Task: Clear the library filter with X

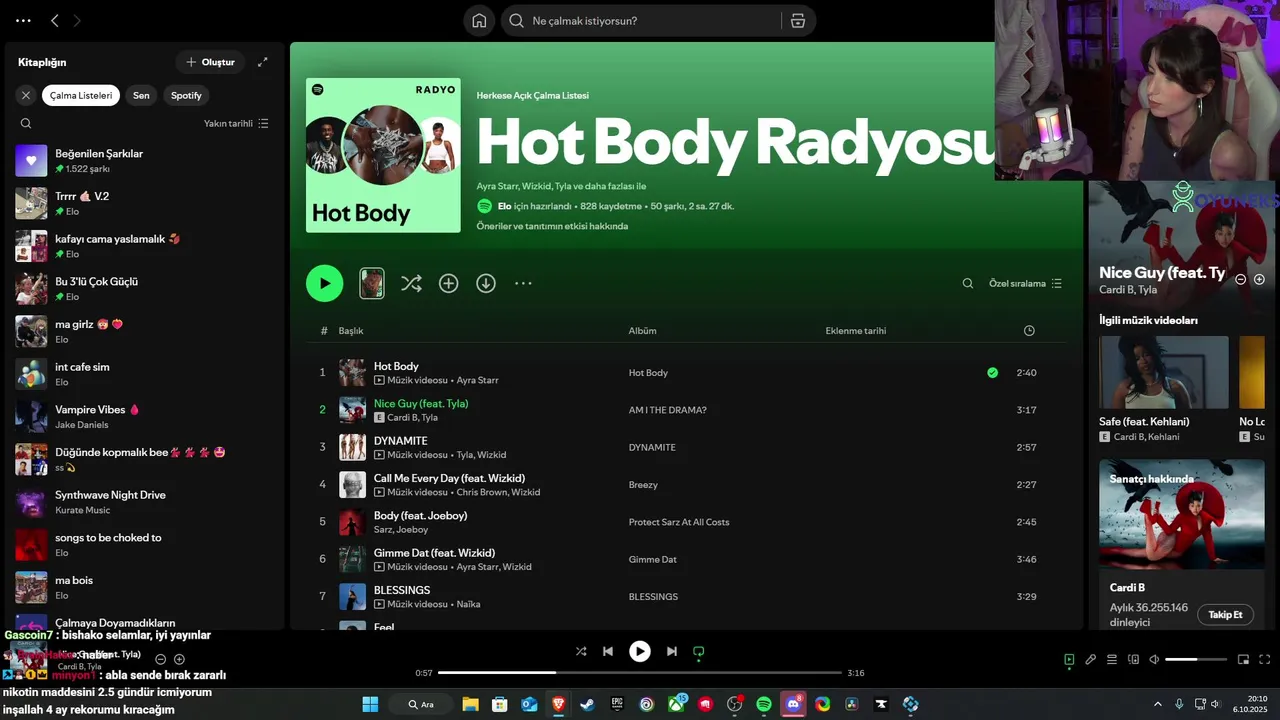Action: (x=26, y=96)
